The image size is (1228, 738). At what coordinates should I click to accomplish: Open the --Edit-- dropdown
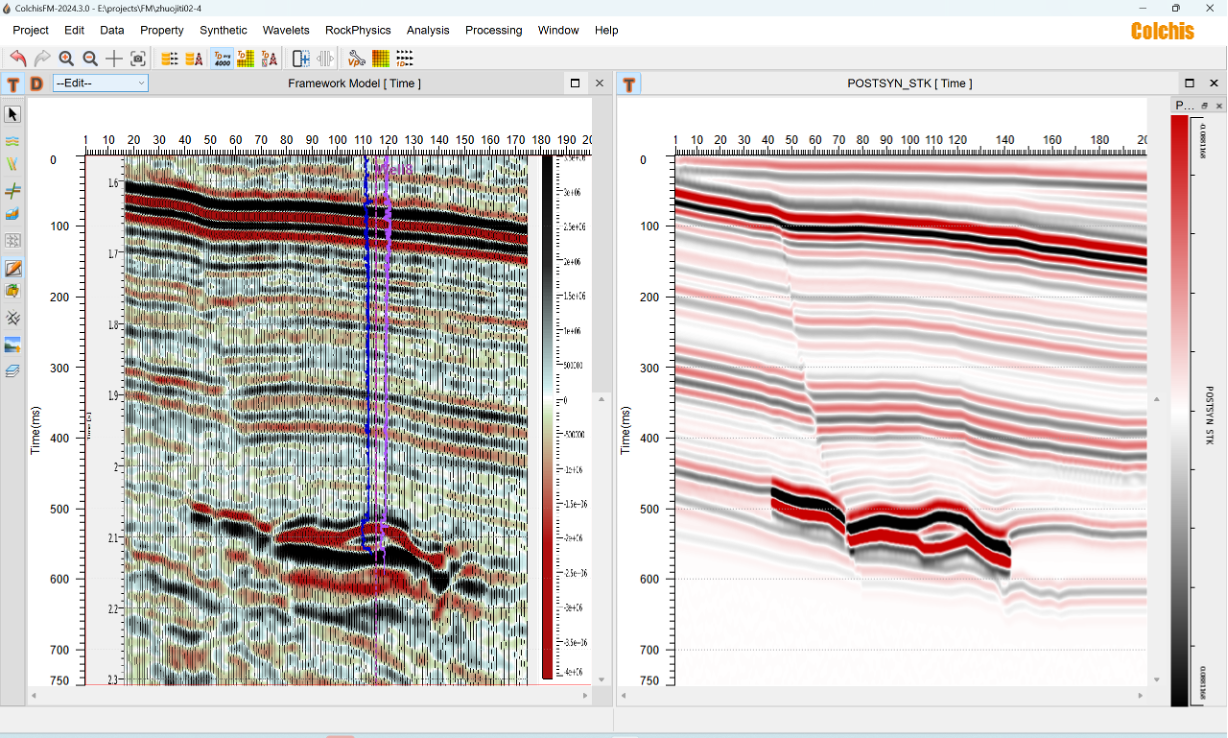(x=101, y=83)
